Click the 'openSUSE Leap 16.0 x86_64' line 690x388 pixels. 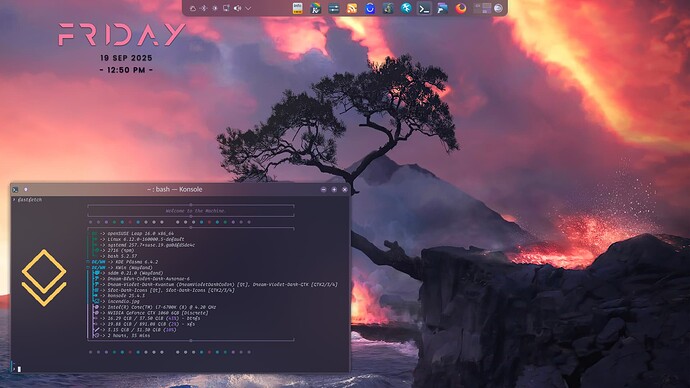(x=140, y=234)
